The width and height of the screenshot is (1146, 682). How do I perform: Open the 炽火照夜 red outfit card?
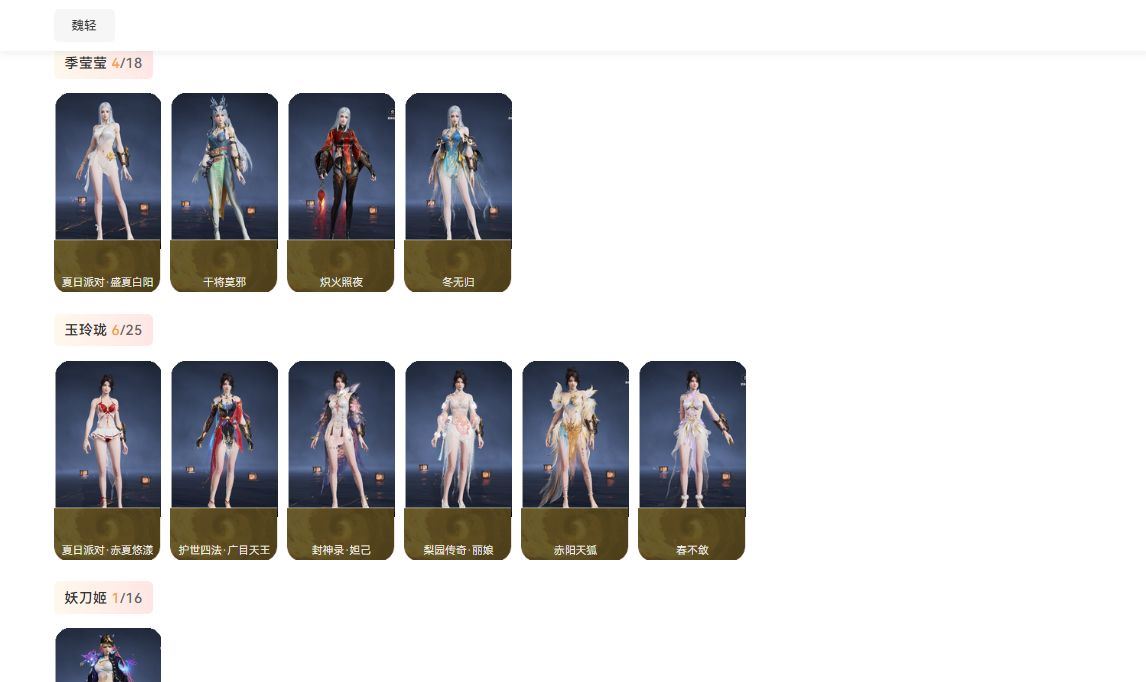[341, 192]
